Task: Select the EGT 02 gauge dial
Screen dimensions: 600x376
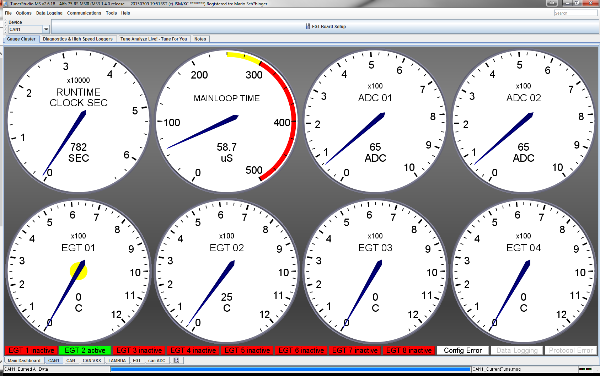Action: coord(227,271)
